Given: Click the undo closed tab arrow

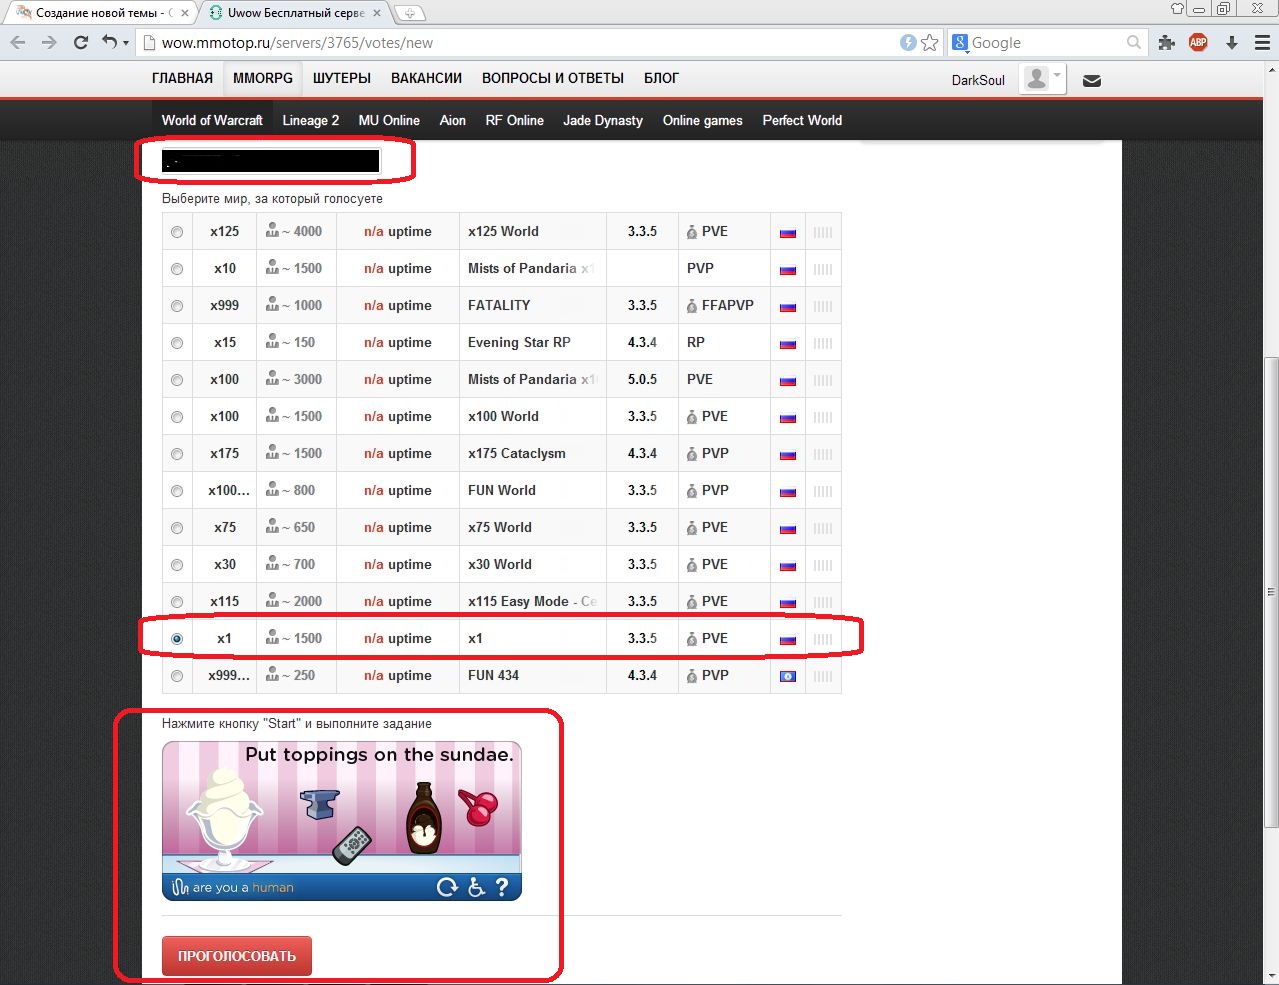Looking at the screenshot, I should click(109, 42).
